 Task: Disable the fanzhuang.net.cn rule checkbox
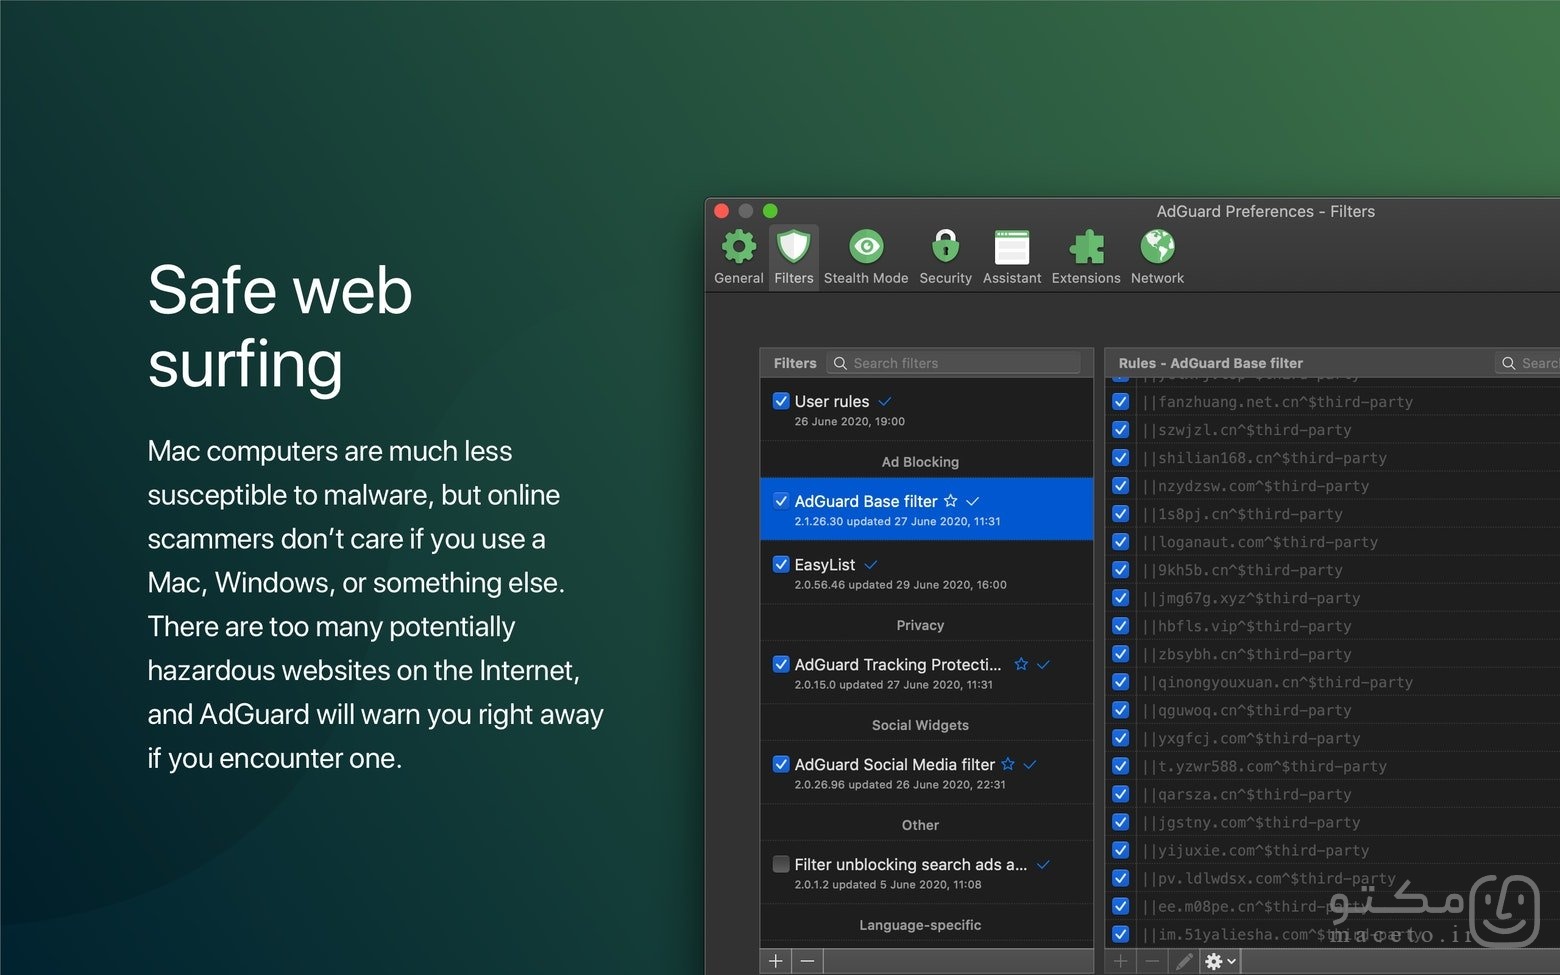[1121, 402]
